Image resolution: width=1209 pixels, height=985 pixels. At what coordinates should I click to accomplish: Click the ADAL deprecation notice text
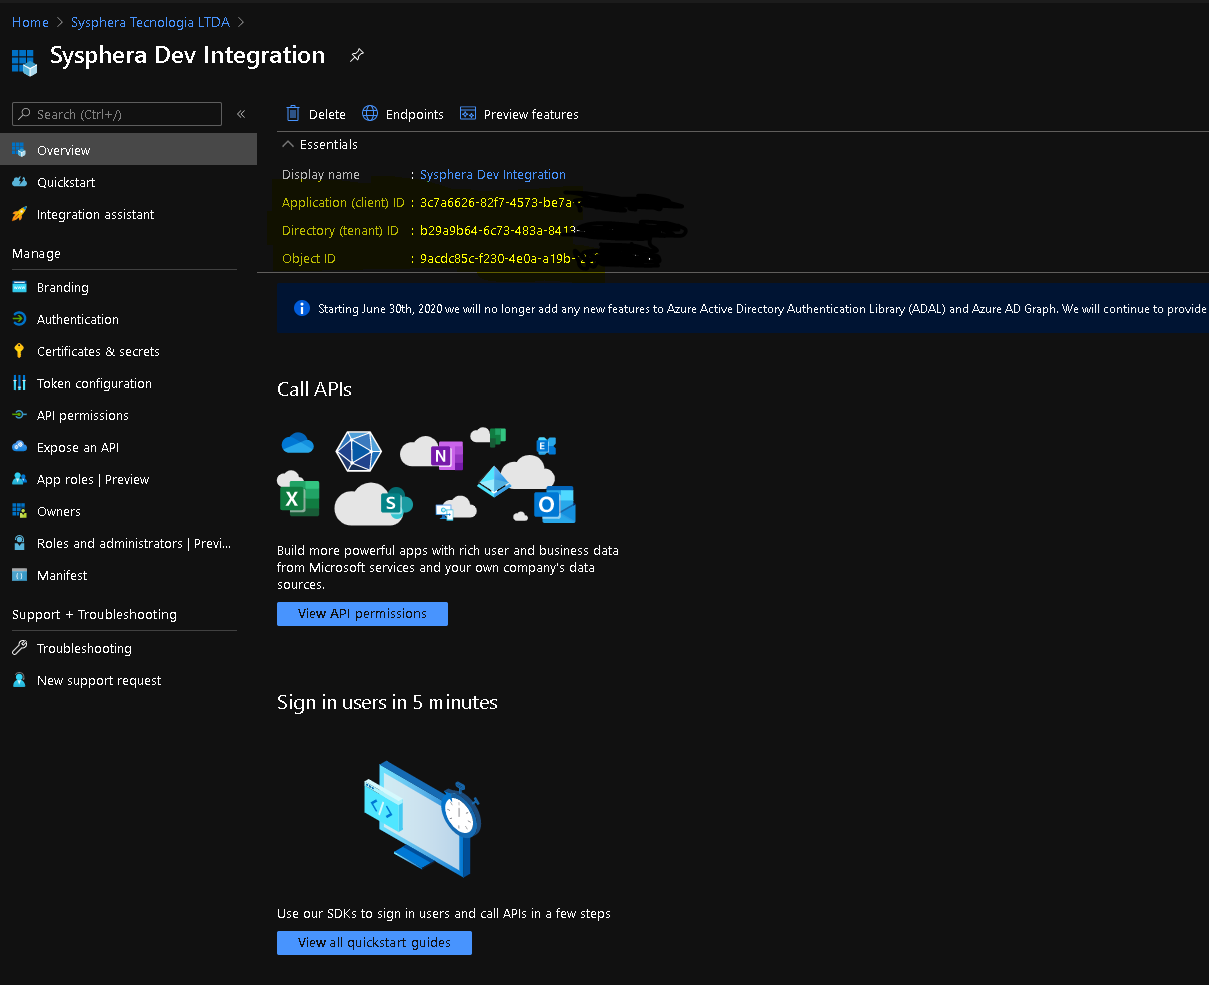pos(762,309)
